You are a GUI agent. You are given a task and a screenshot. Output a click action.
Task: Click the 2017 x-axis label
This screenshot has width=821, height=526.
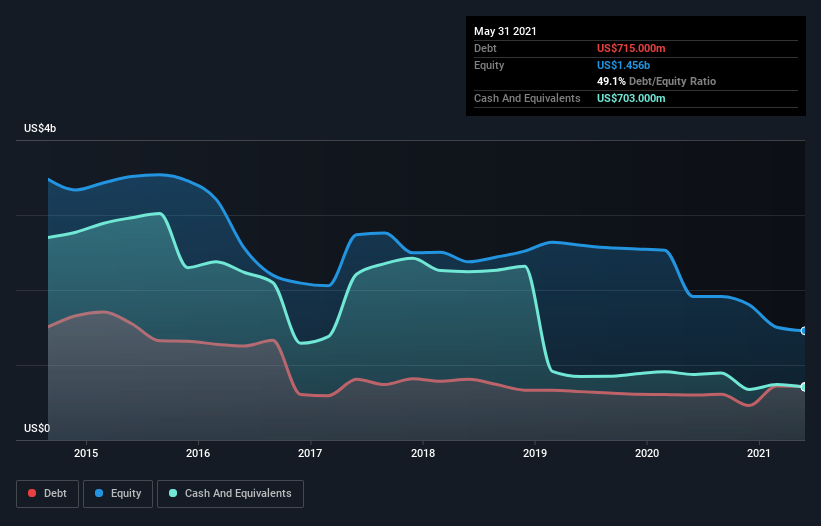coord(310,453)
